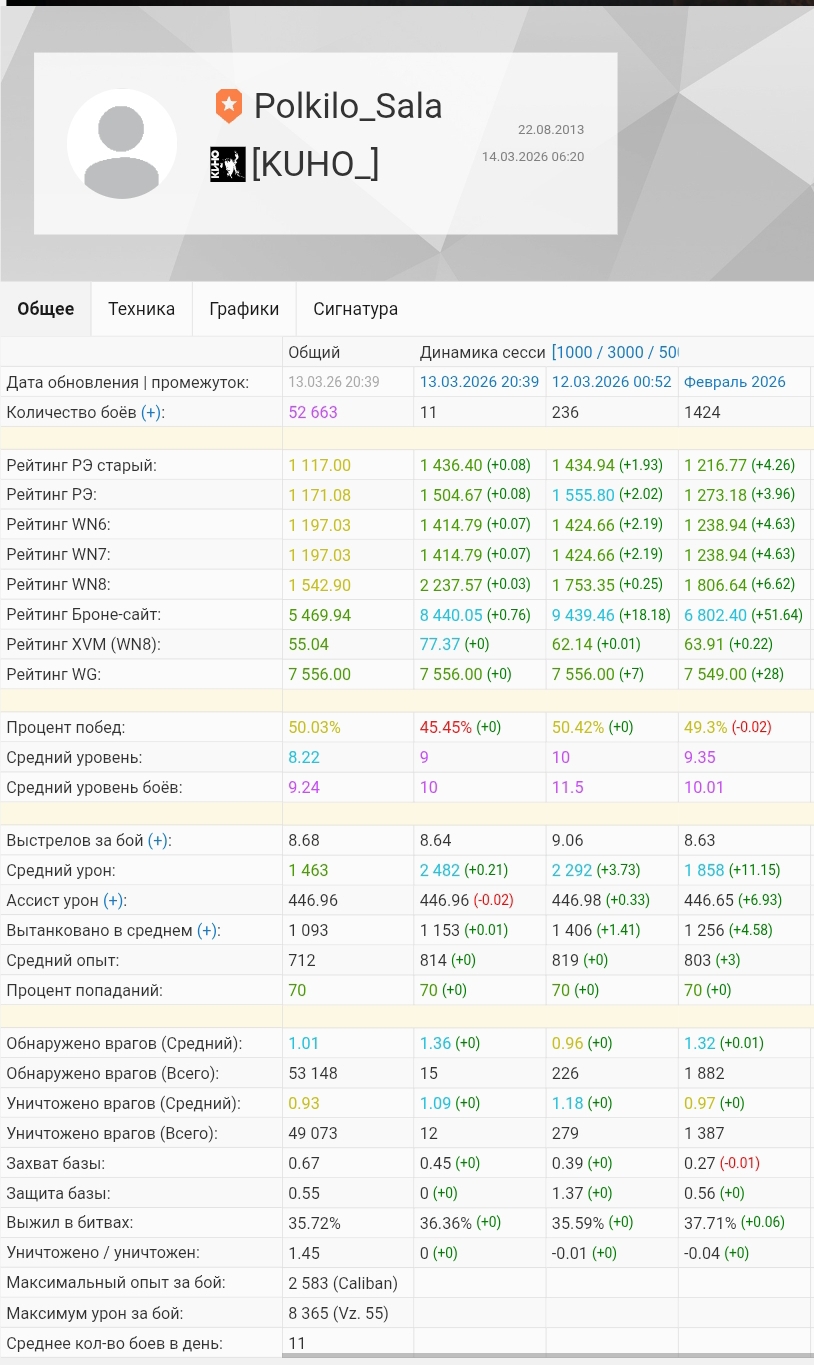Expand the plus next to Количество боёв
The width and height of the screenshot is (814, 1365).
pyautogui.click(x=153, y=412)
